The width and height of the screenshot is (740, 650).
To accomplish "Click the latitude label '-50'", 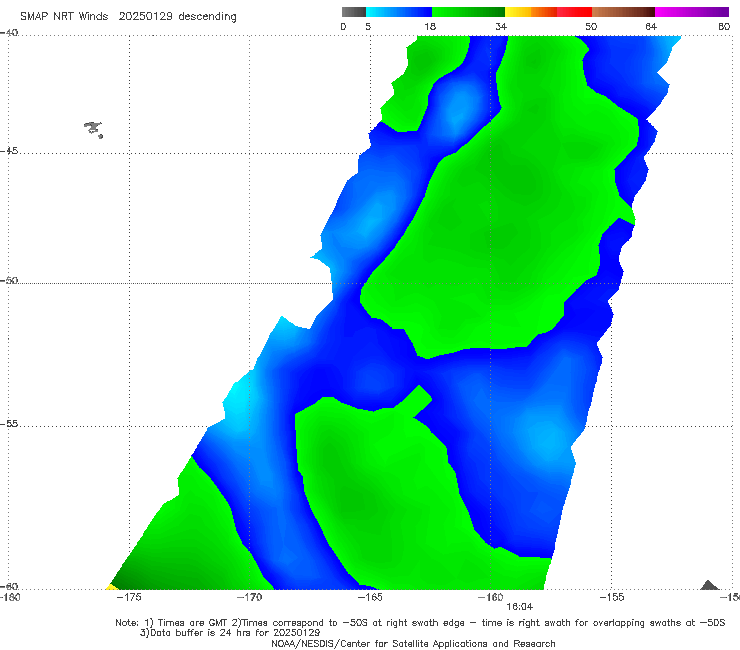I will click(x=9, y=280).
